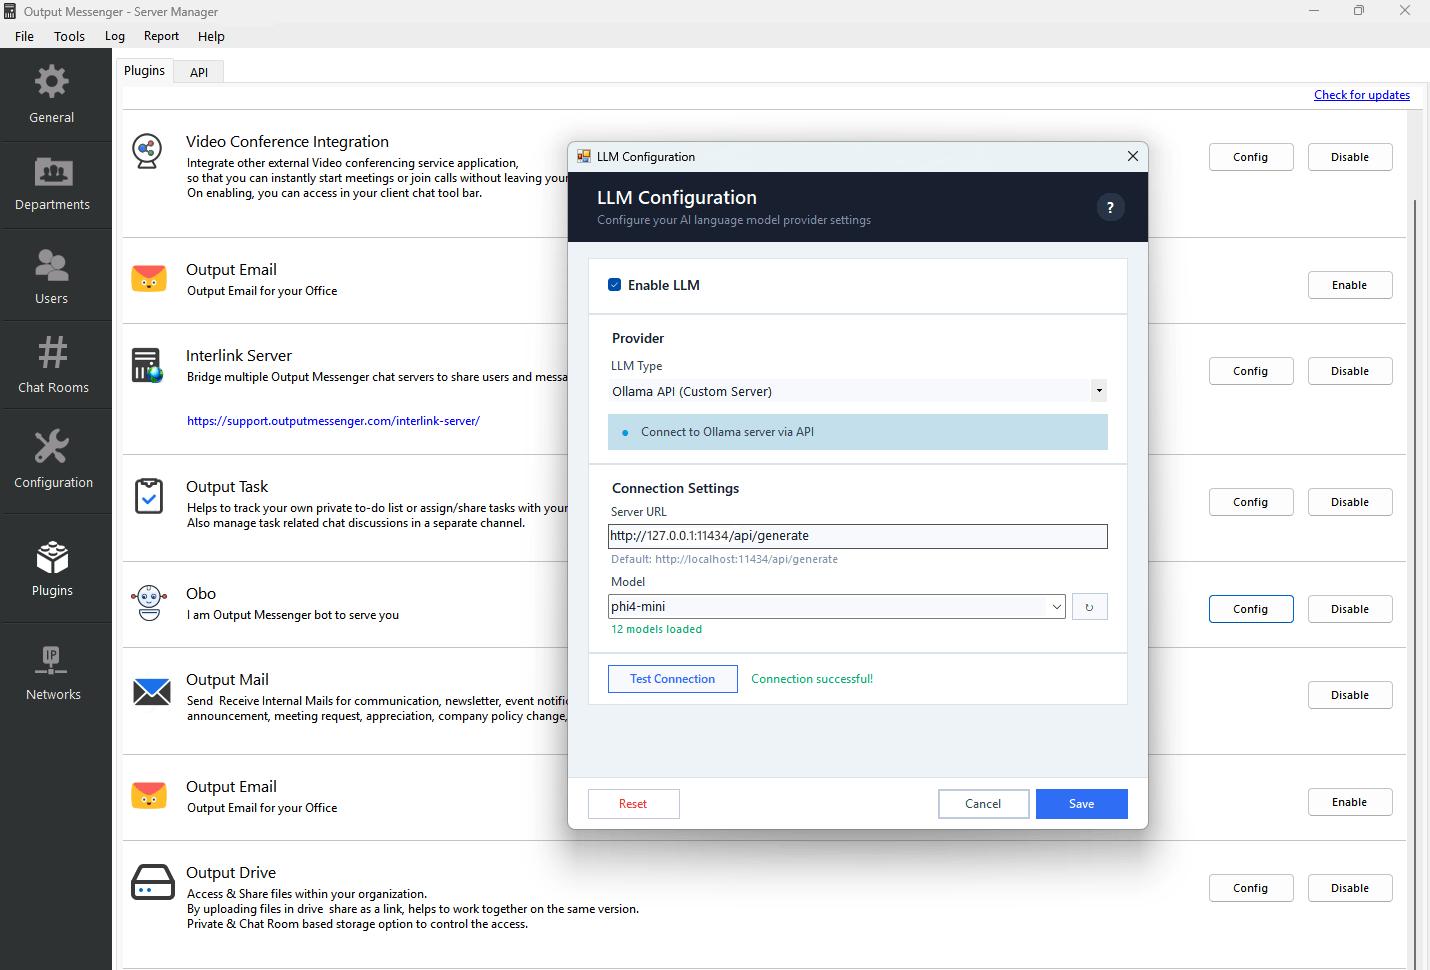Disable the Interlink Server plugin

point(1349,371)
